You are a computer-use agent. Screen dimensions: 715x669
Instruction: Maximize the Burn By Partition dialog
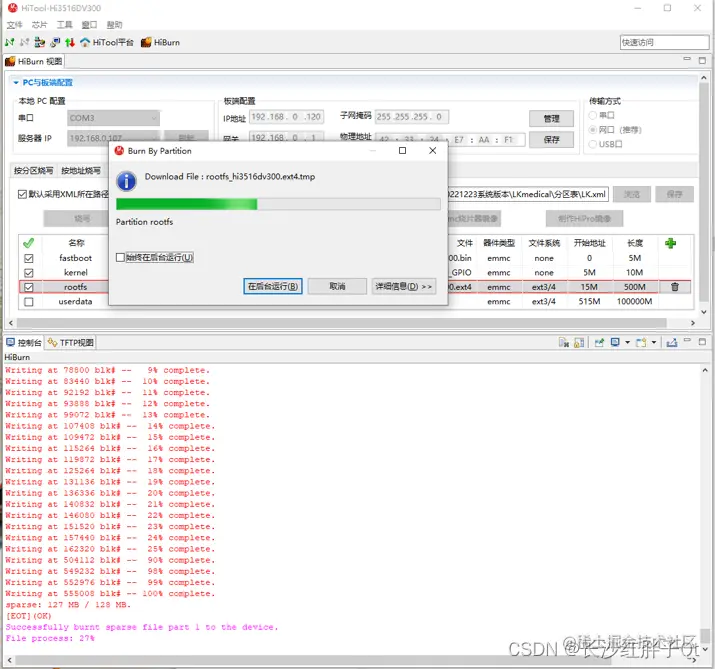pyautogui.click(x=402, y=150)
